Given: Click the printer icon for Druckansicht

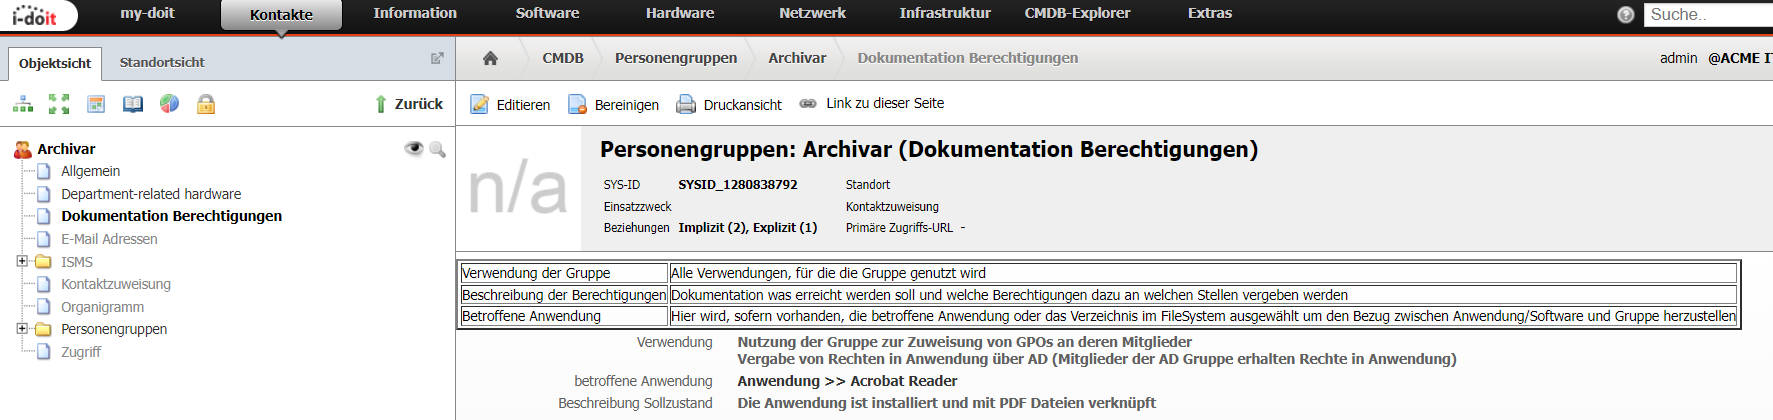Looking at the screenshot, I should [x=686, y=104].
